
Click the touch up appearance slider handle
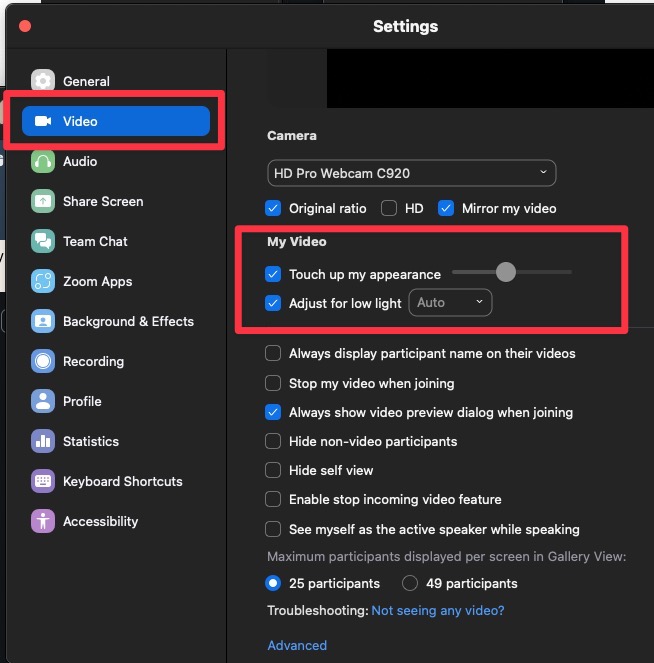(x=506, y=272)
